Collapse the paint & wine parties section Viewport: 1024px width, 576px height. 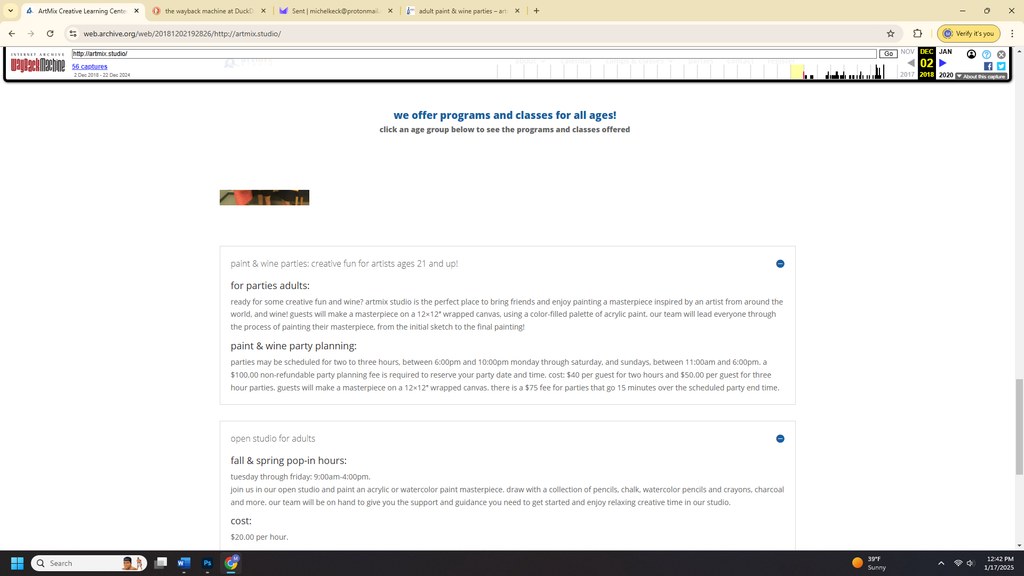click(x=780, y=264)
